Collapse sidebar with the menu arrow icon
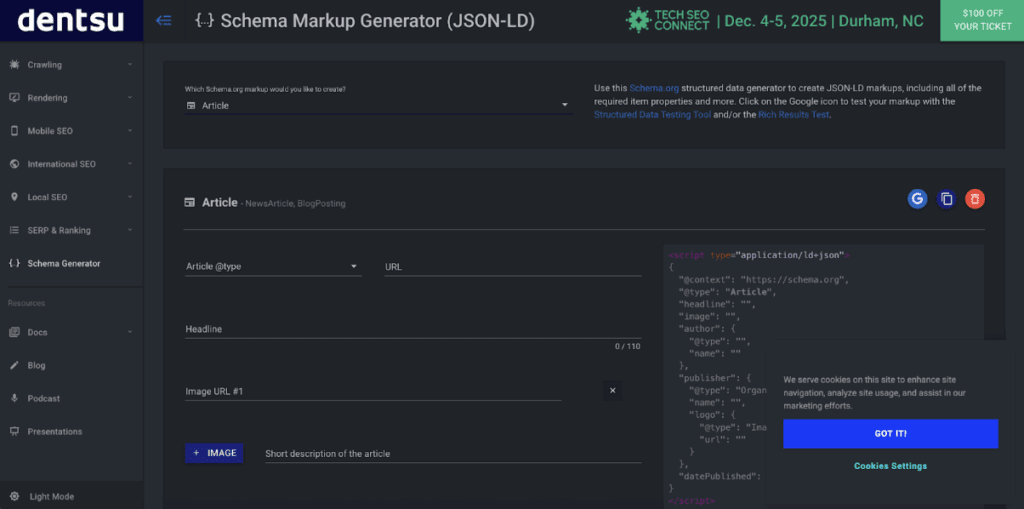1024x509 pixels. click(x=164, y=21)
